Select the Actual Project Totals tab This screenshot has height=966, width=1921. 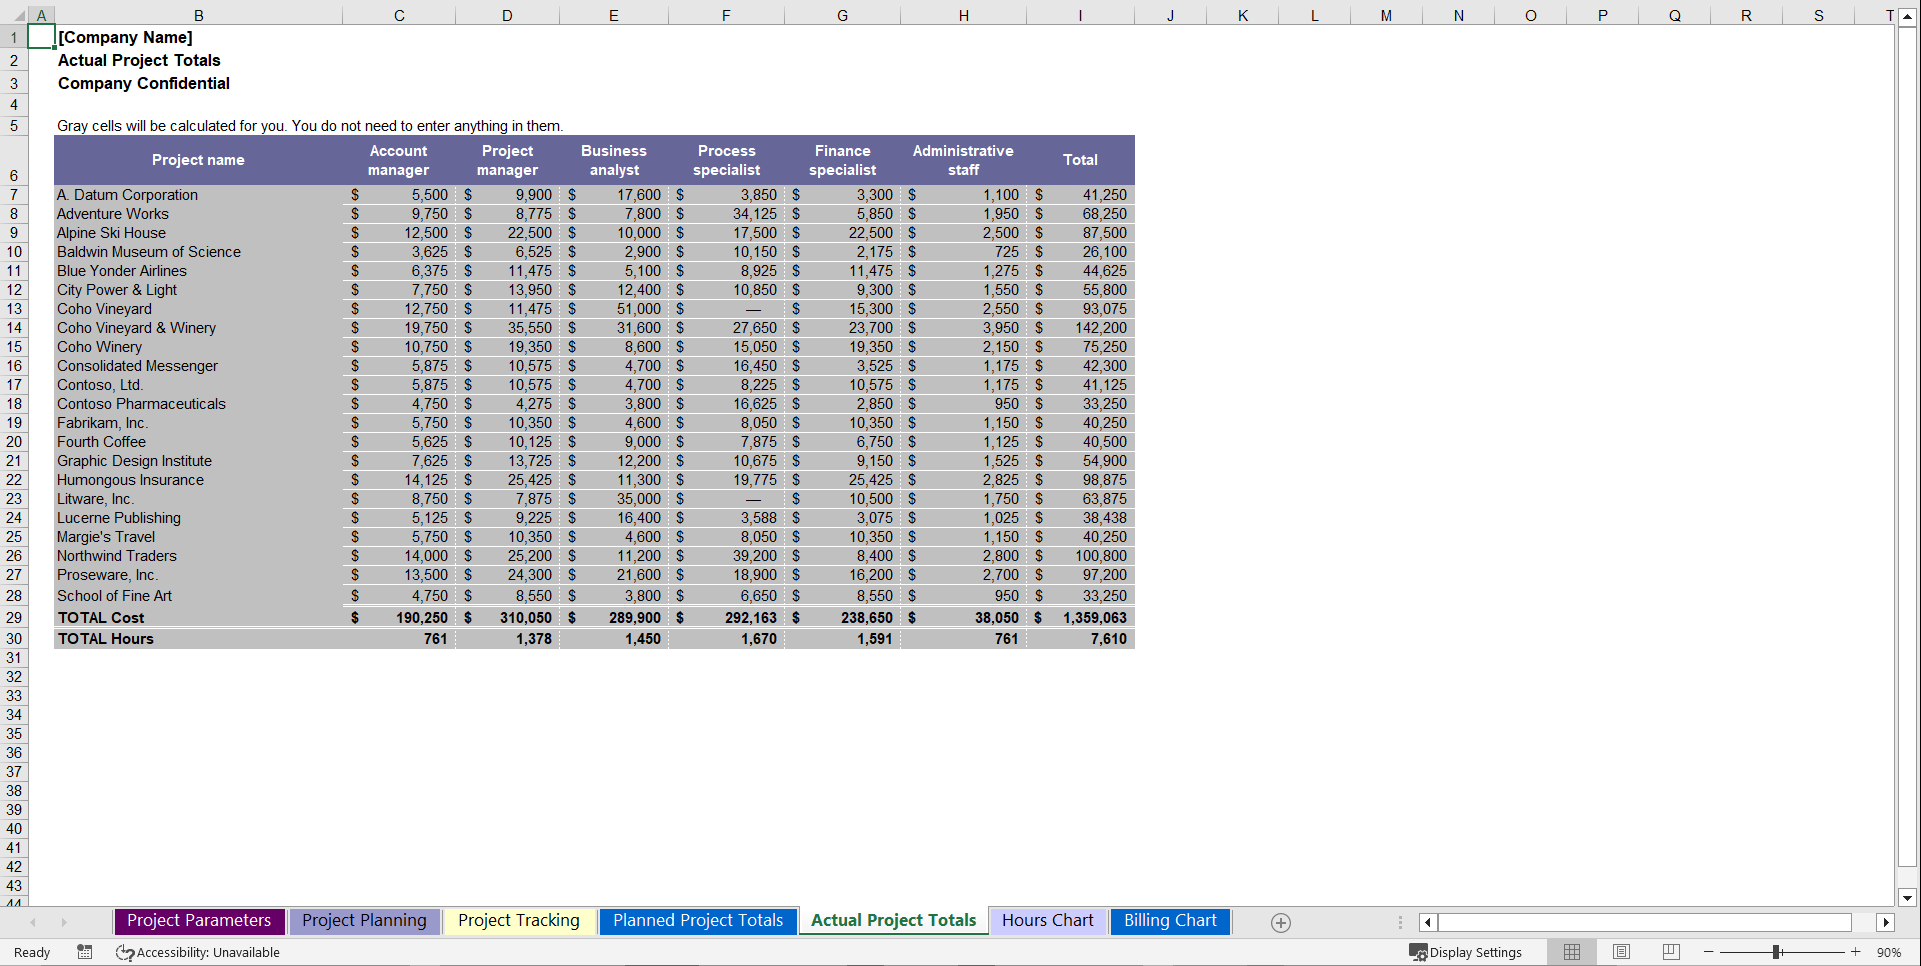pyautogui.click(x=893, y=921)
